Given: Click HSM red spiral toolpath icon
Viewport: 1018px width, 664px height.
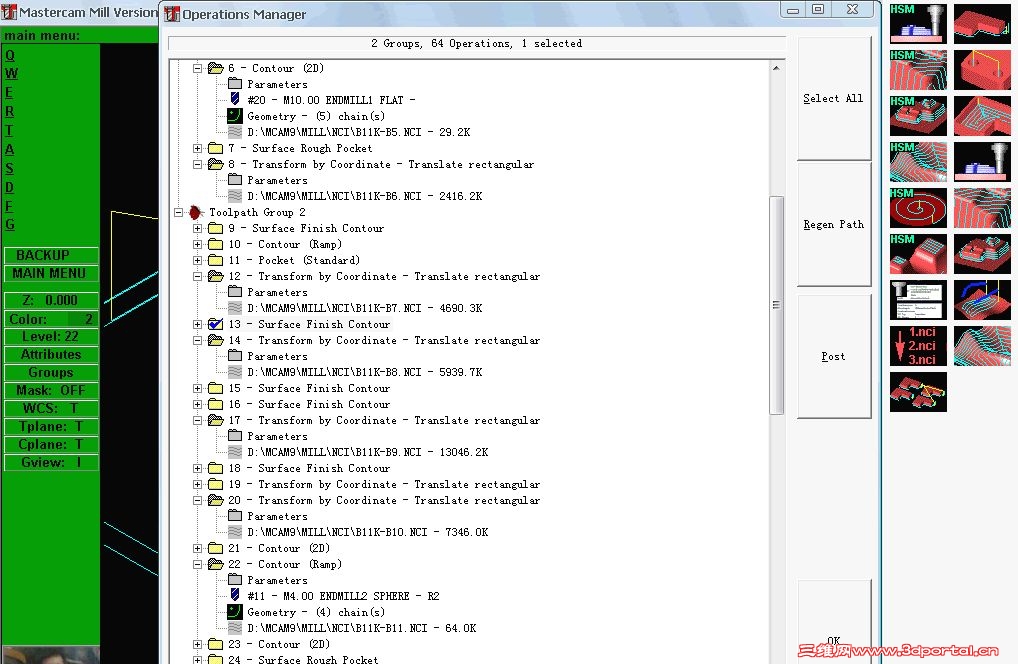Looking at the screenshot, I should [918, 208].
